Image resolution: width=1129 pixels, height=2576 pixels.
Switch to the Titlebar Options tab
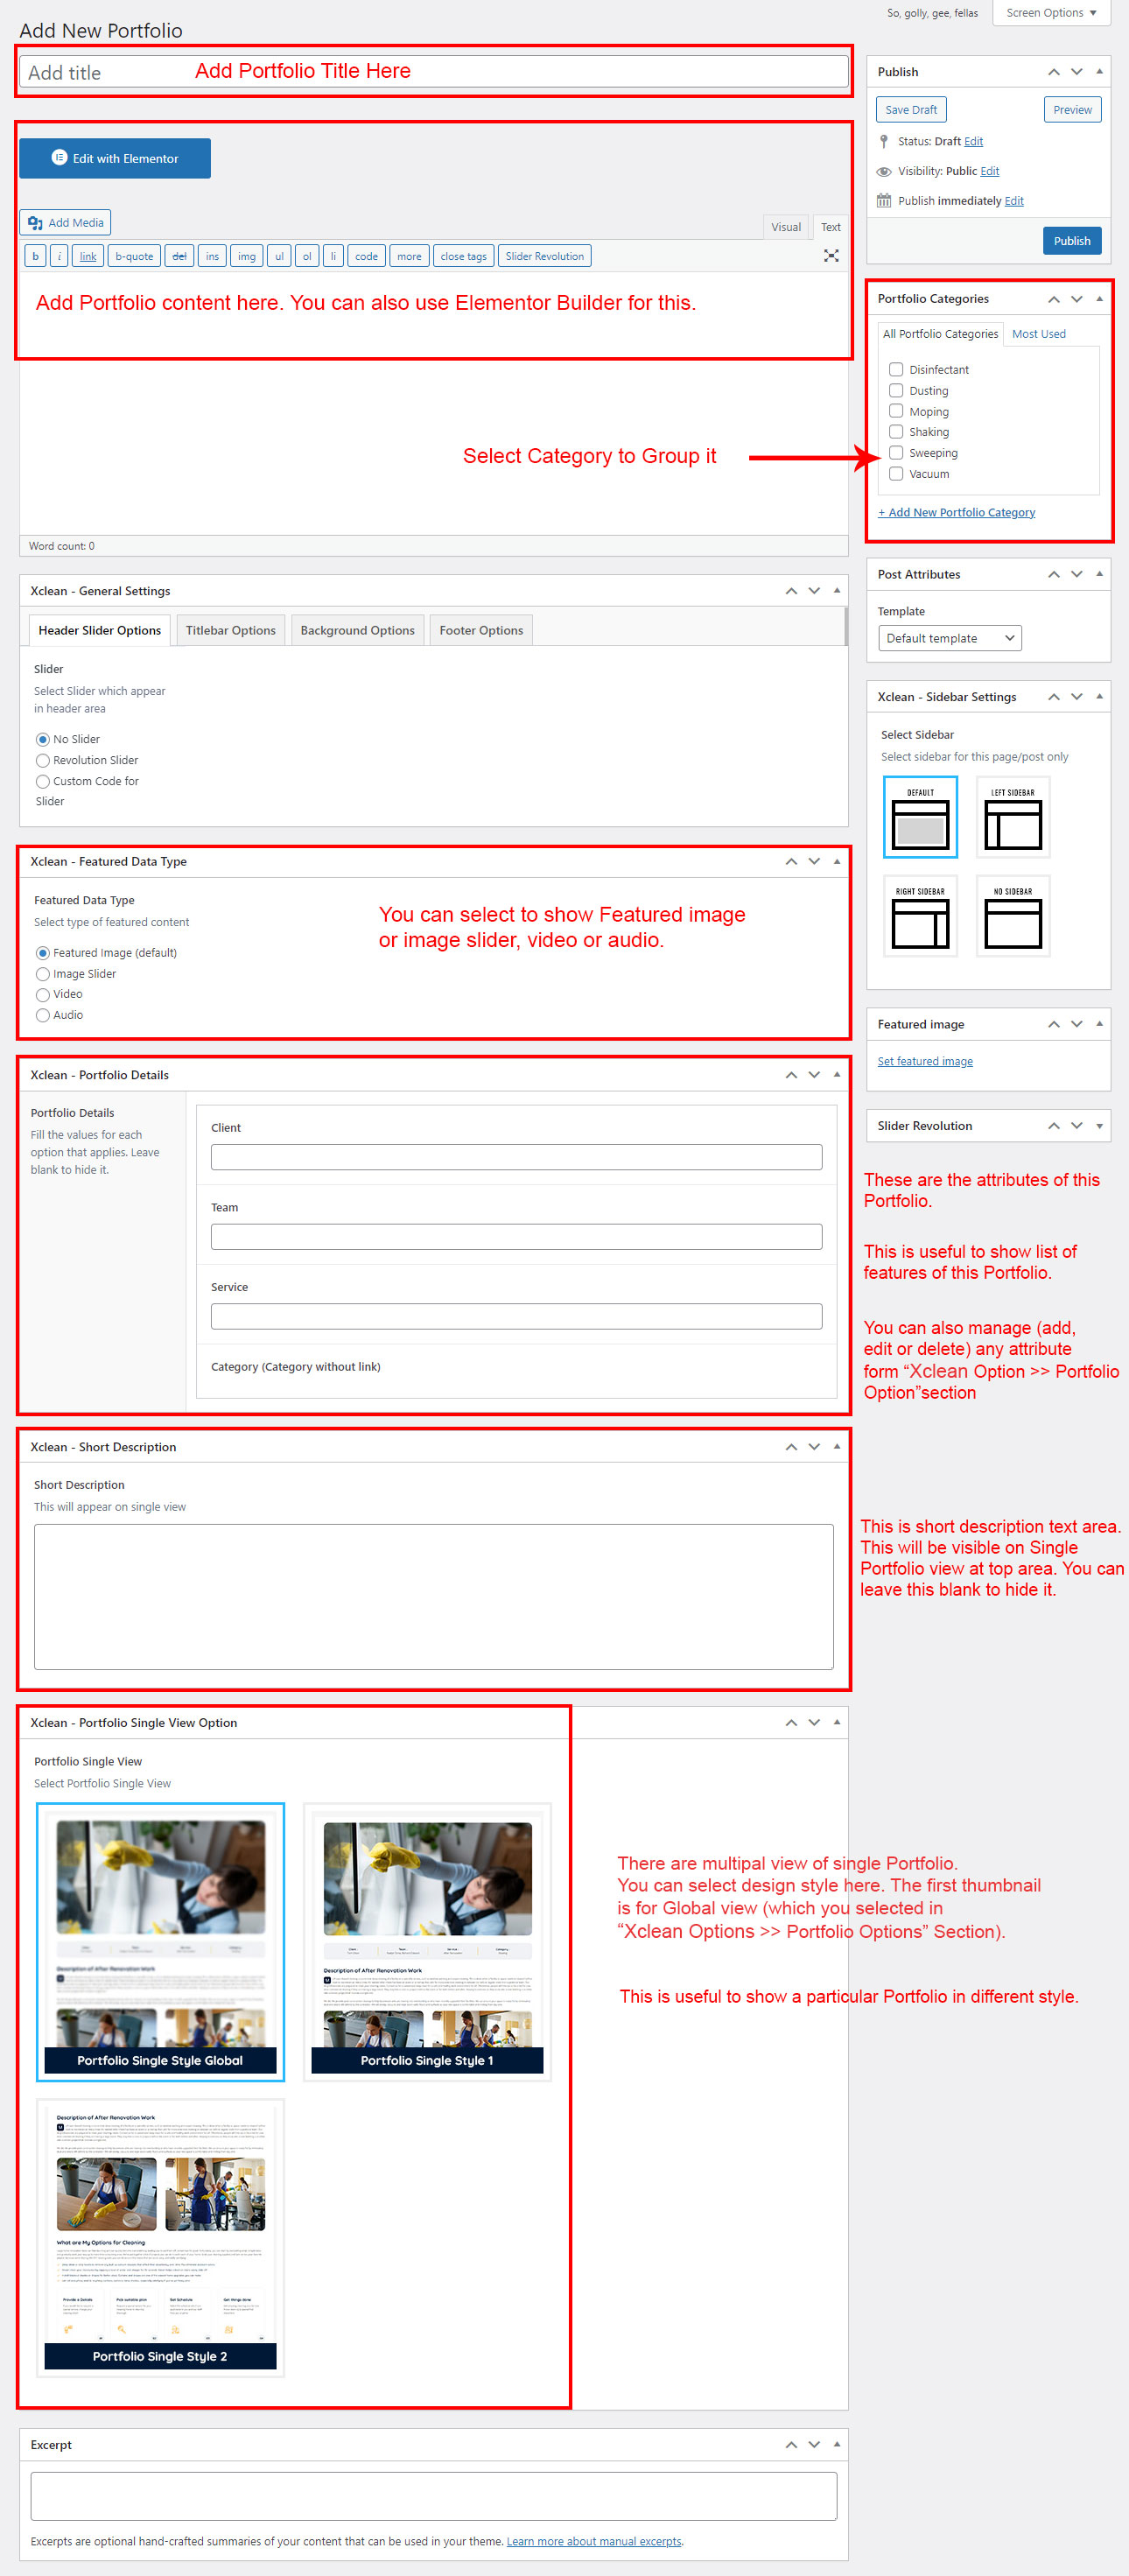tap(230, 630)
